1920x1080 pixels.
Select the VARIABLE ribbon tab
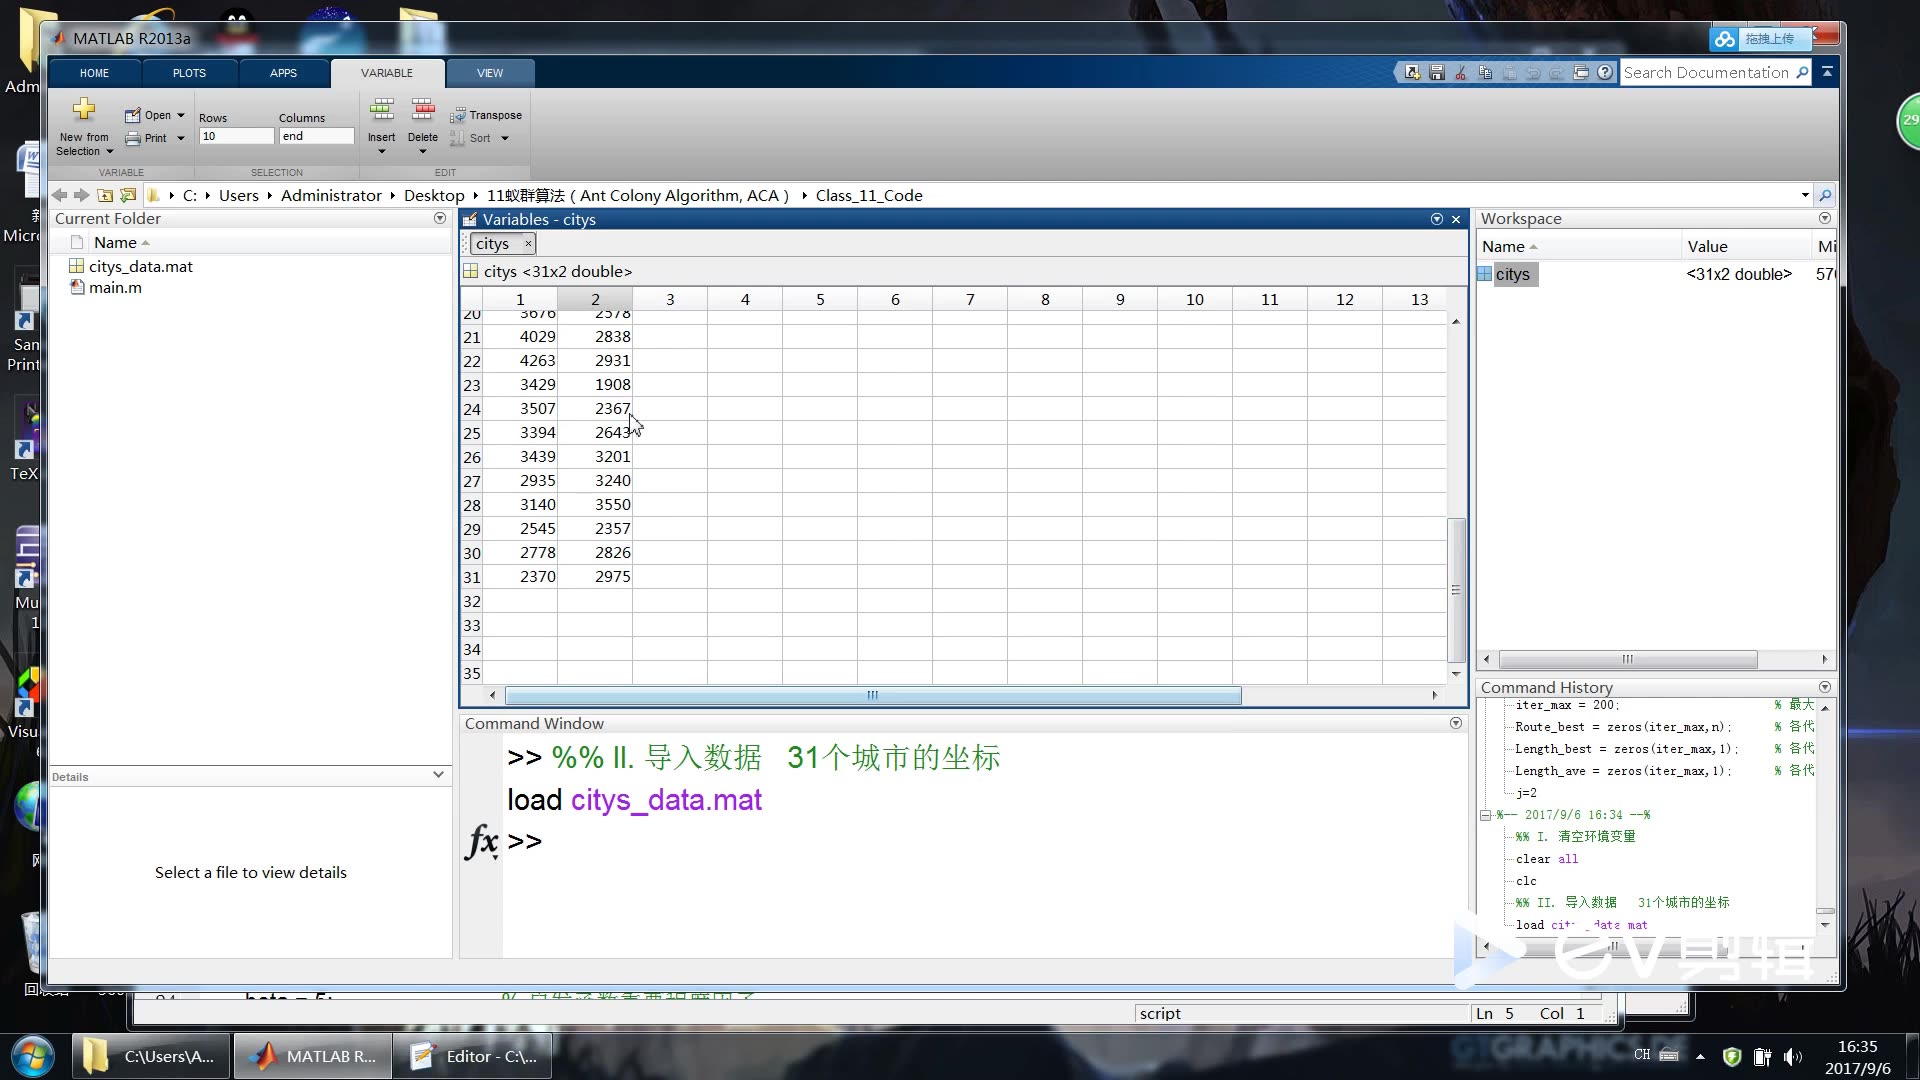[x=386, y=73]
